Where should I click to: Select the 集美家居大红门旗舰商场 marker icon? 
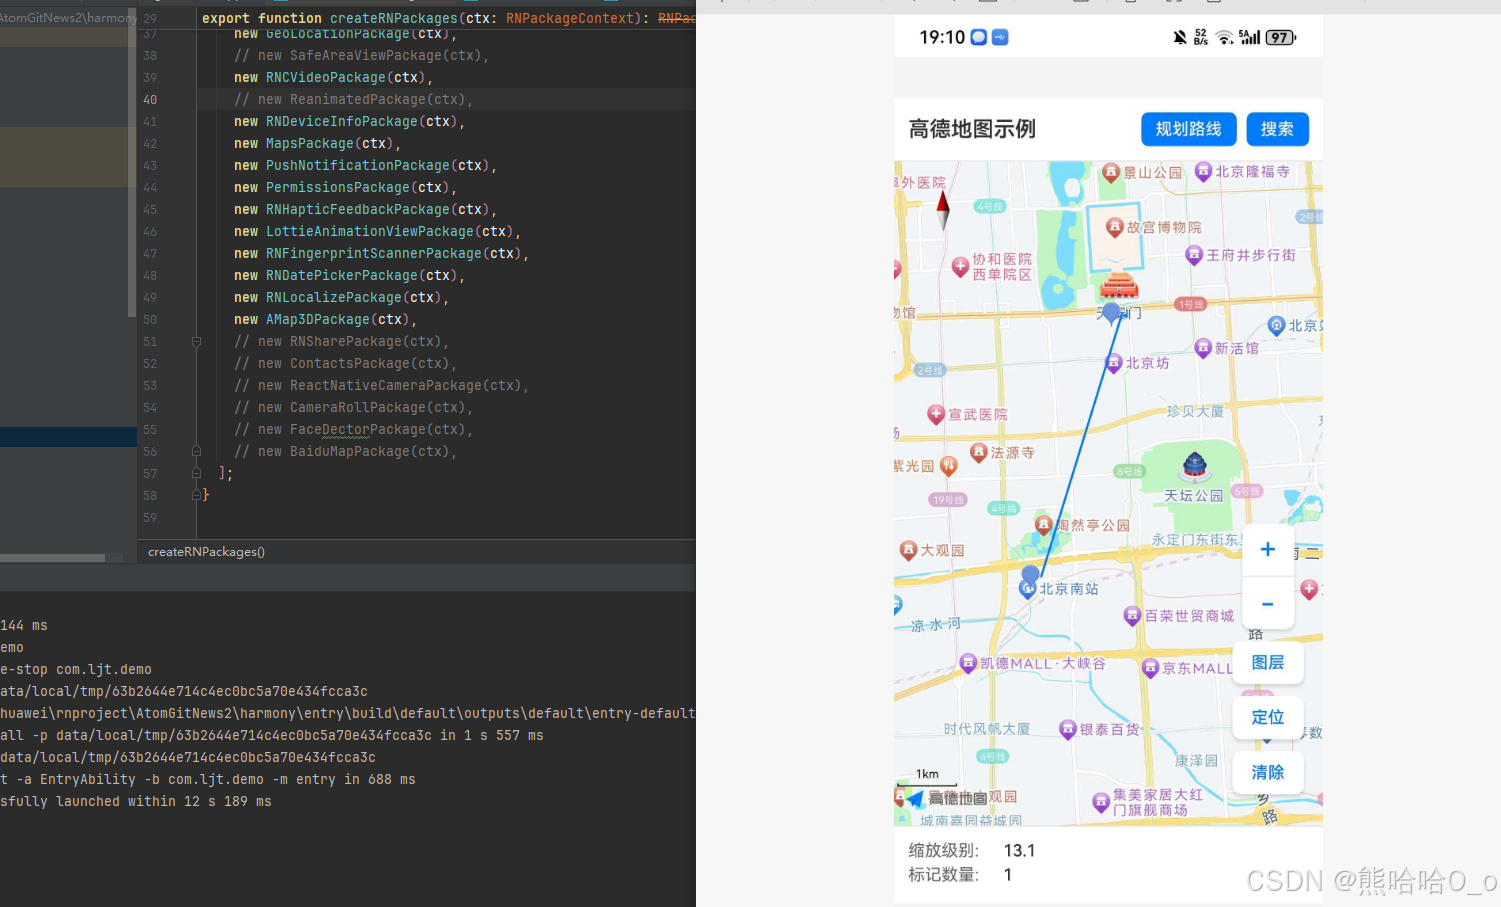1101,801
